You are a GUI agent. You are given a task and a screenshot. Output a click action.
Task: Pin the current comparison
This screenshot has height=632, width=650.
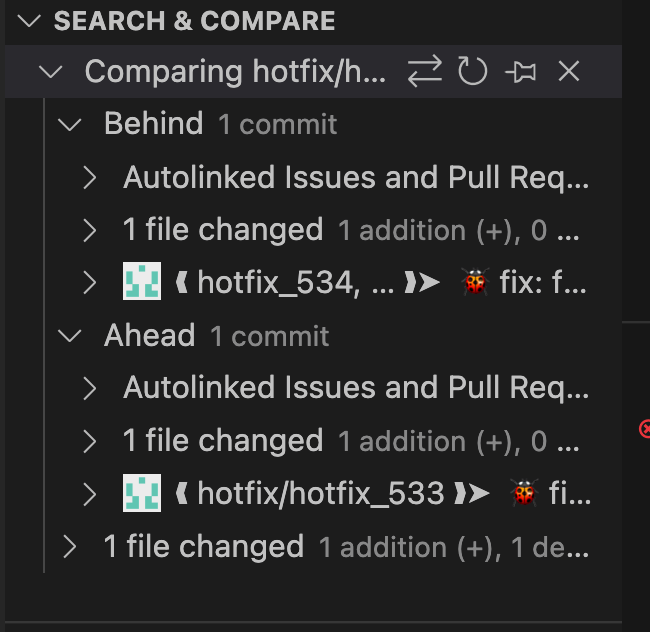click(520, 72)
